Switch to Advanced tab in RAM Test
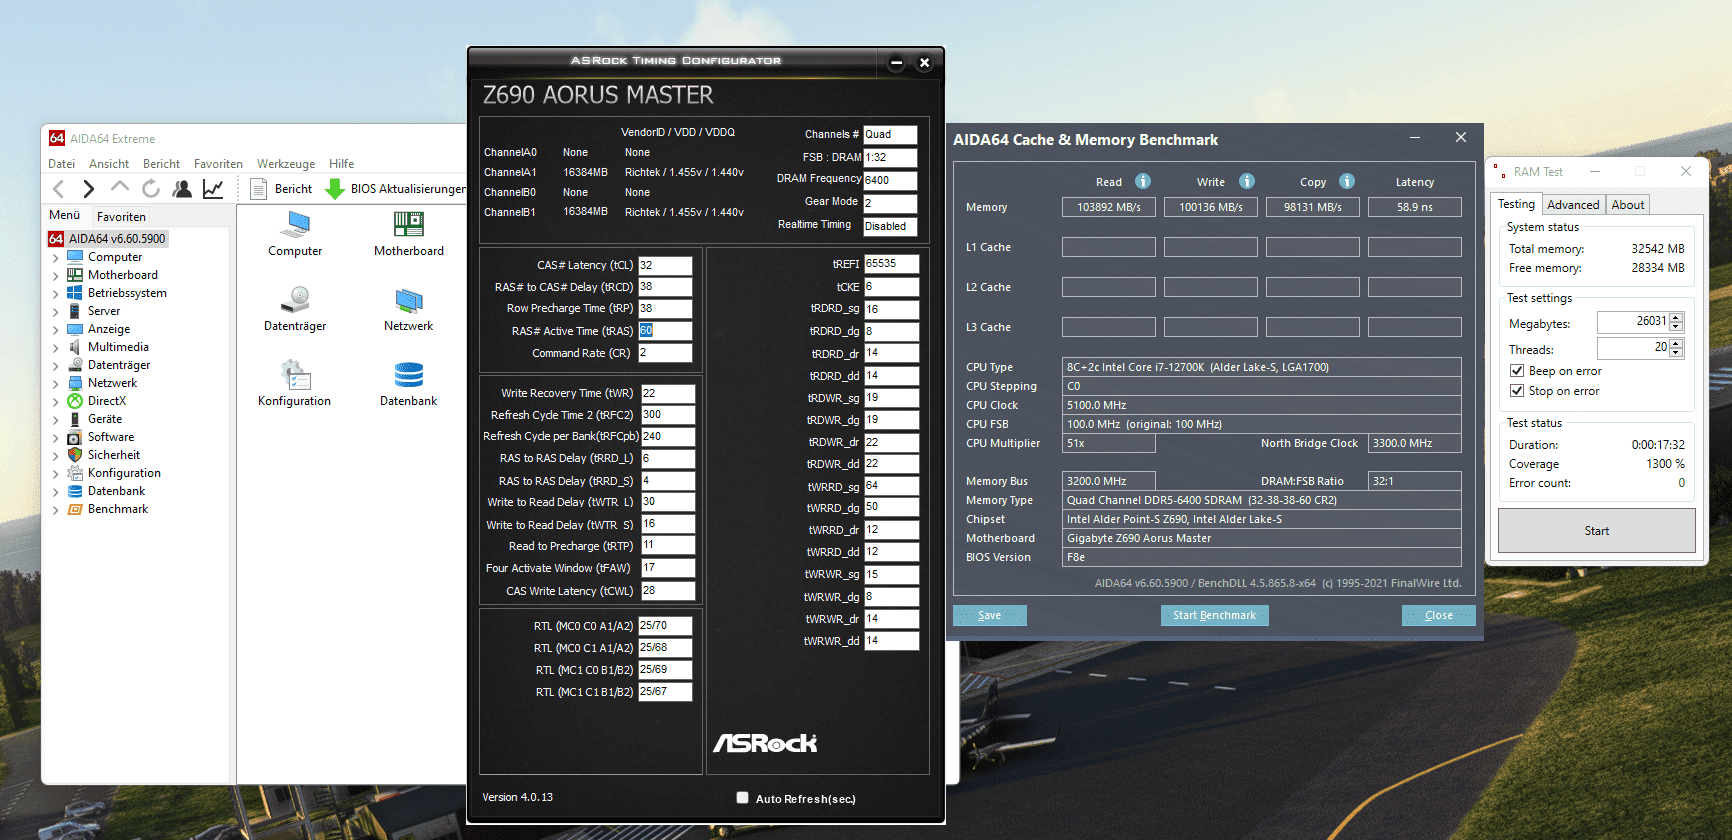 click(1573, 205)
